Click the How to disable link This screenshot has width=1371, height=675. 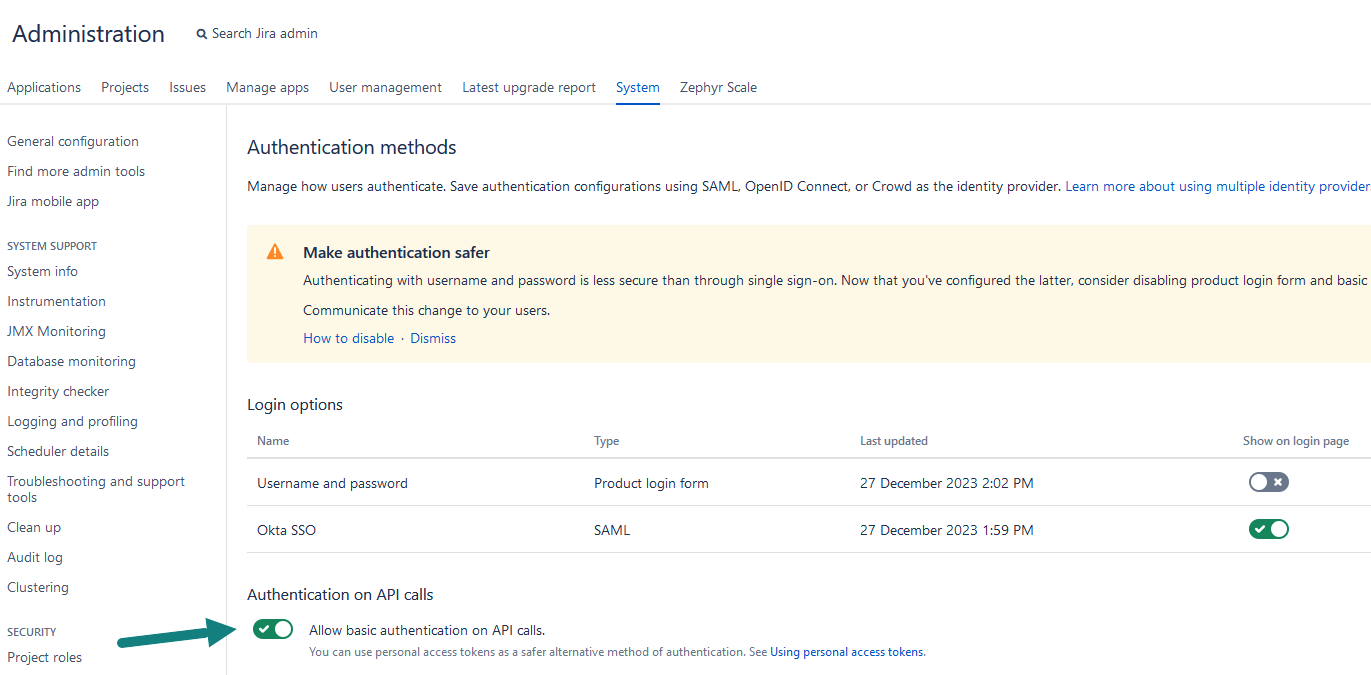[x=348, y=339]
